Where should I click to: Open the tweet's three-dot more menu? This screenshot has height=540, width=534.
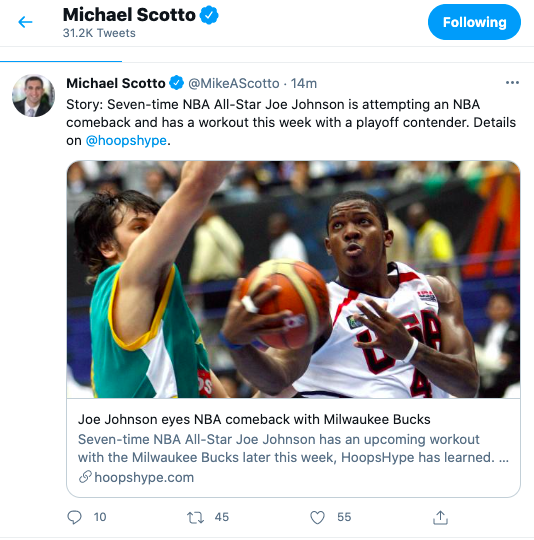click(x=512, y=83)
